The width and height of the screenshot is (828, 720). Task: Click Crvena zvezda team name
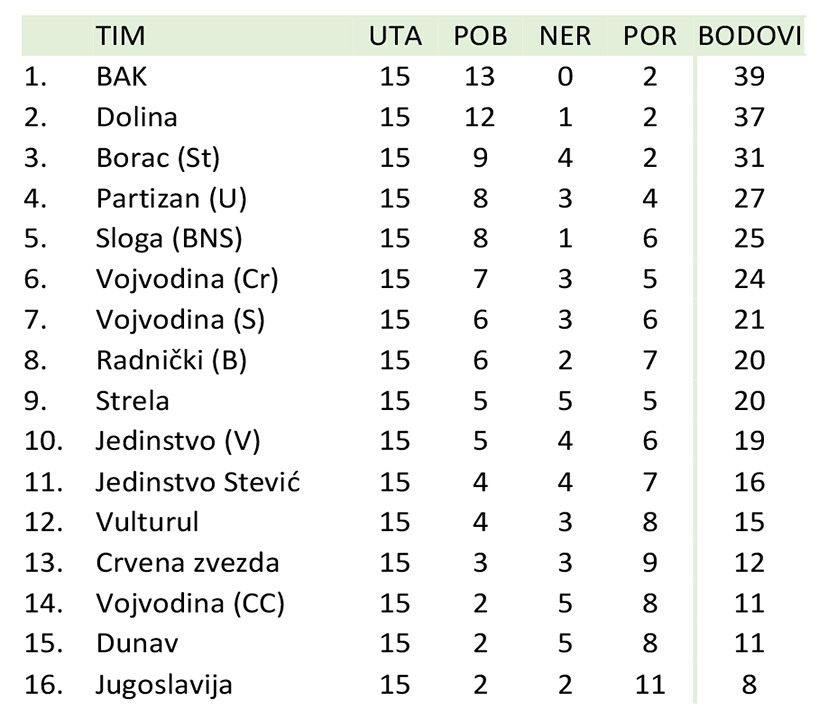[187, 563]
